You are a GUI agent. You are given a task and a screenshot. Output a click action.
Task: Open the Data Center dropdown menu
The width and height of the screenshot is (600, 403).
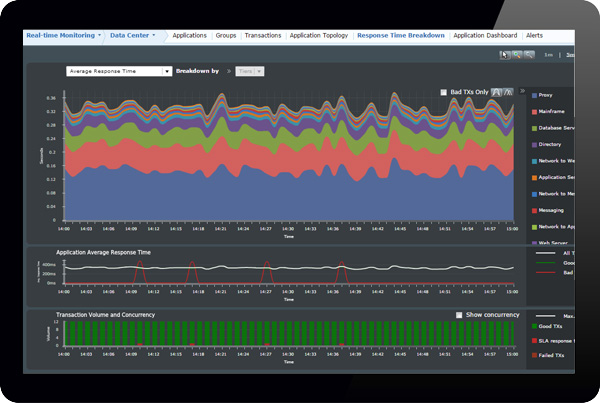(133, 35)
